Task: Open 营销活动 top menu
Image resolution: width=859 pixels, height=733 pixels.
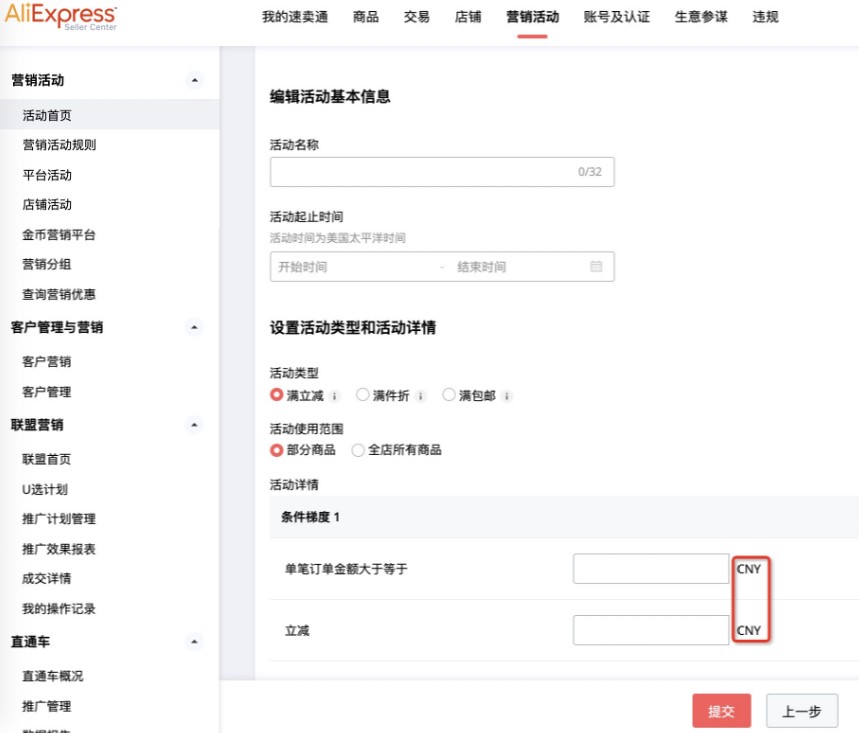Action: click(532, 17)
